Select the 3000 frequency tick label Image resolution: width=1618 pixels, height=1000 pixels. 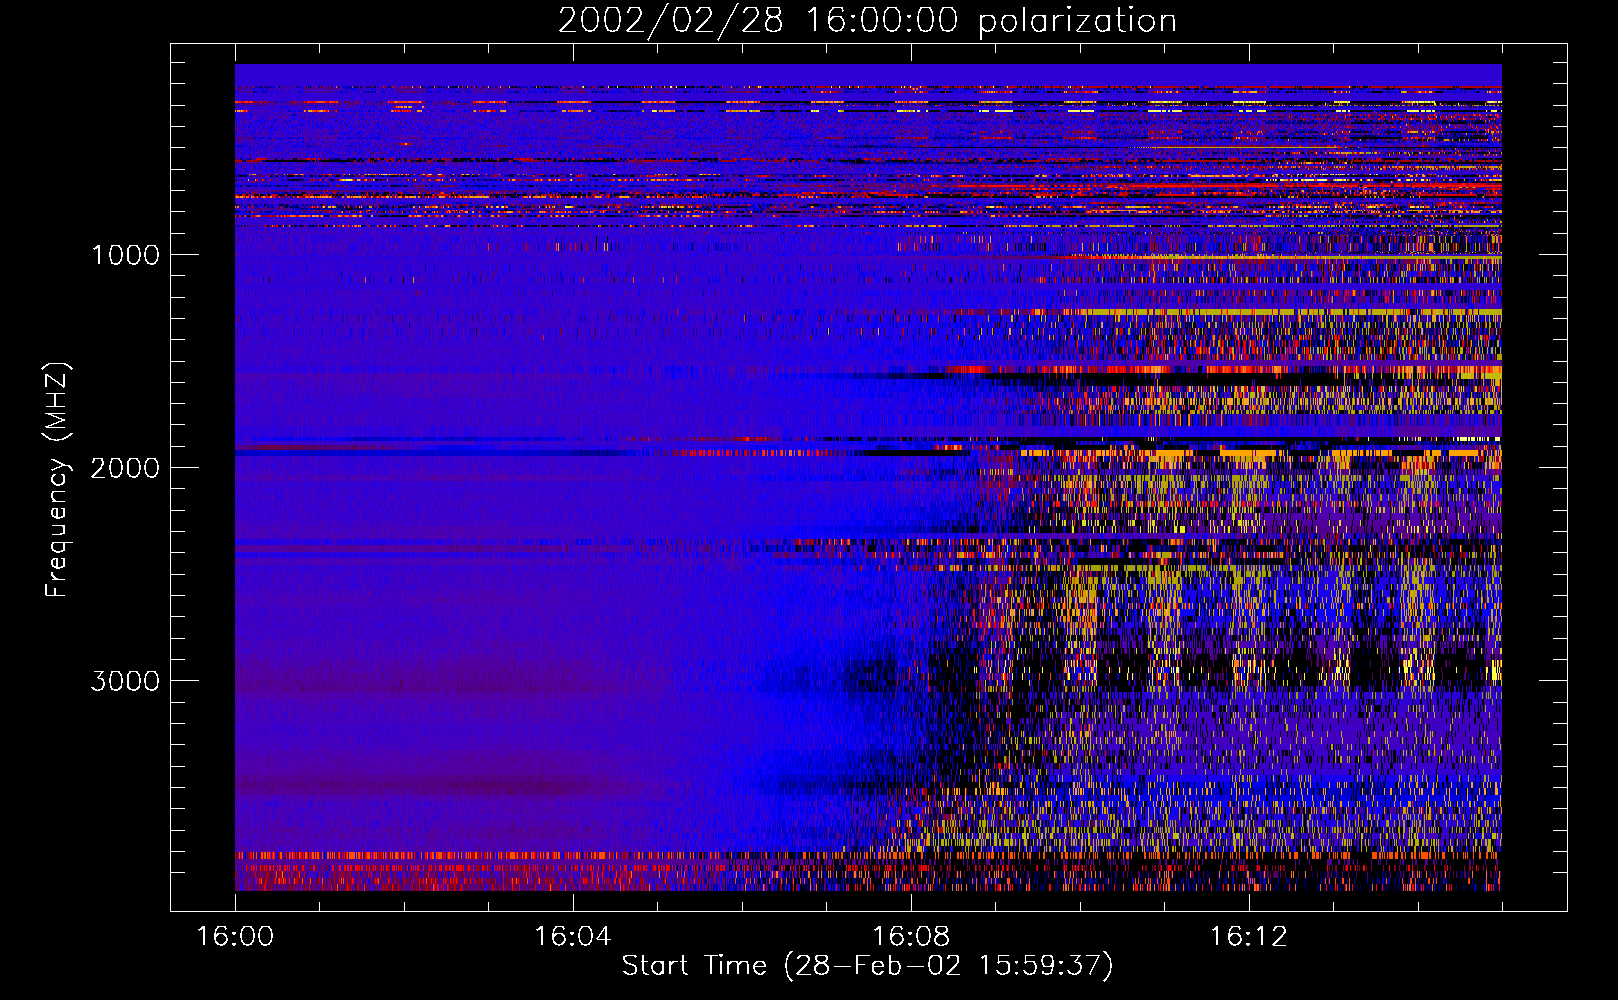125,681
